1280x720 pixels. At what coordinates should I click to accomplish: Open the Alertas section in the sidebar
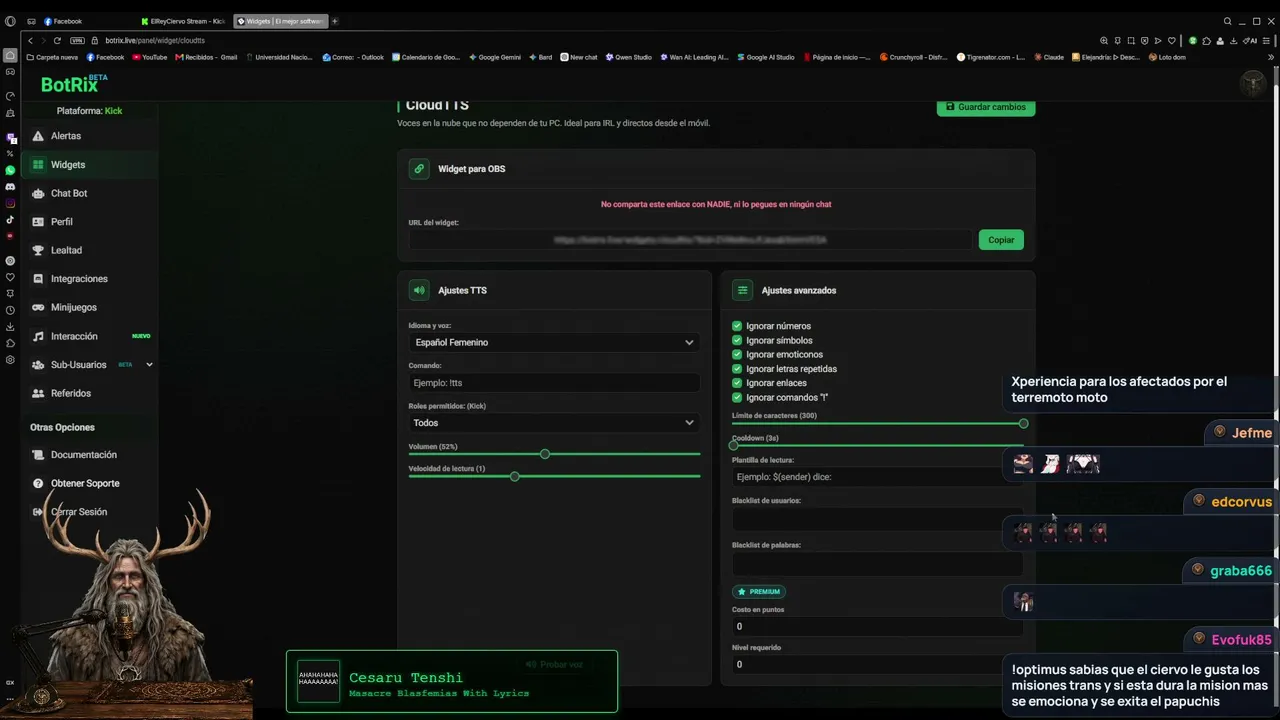[90, 136]
